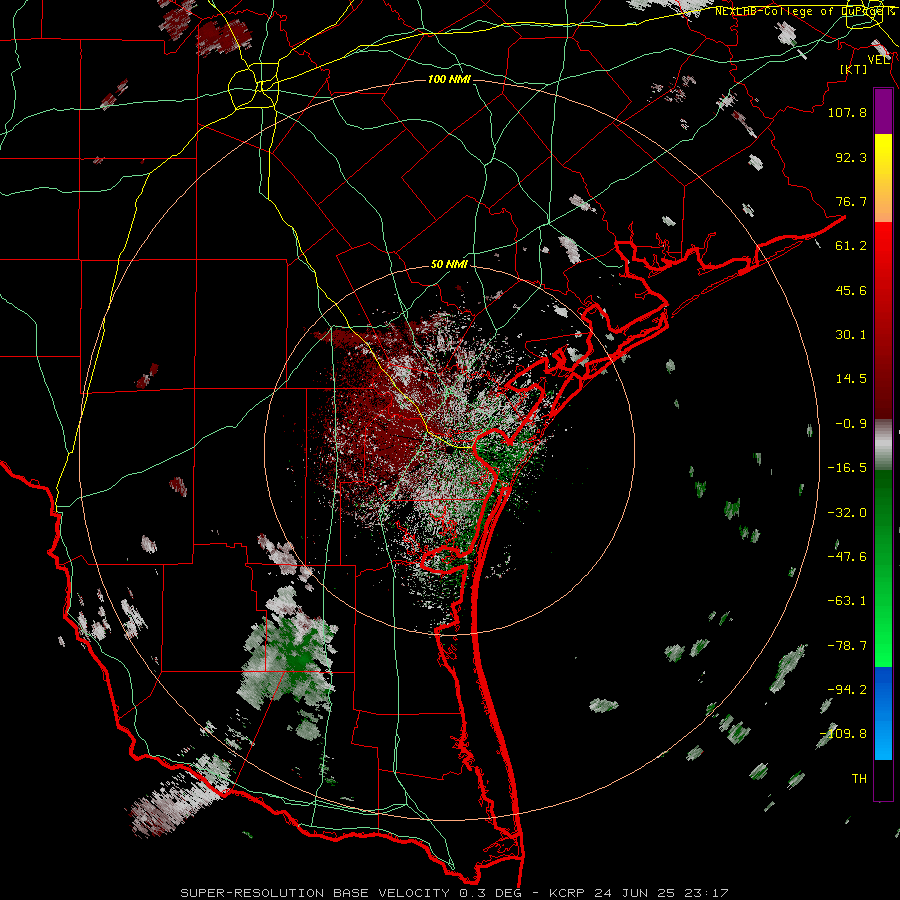Click the -16.5 velocity scale value
The height and width of the screenshot is (900, 900).
pos(847,468)
